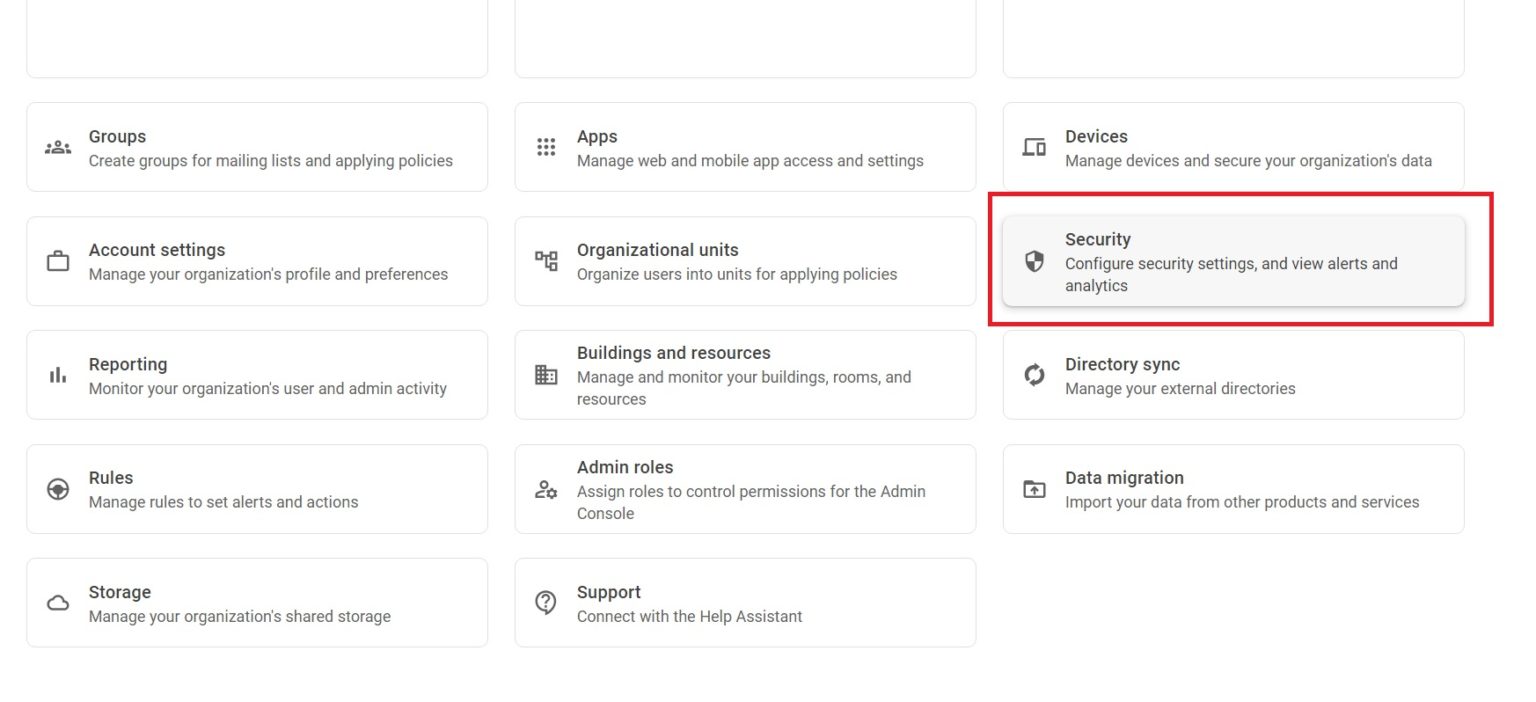Click the Buildings and resources icon
Screen dimensions: 1536x702
pos(545,374)
